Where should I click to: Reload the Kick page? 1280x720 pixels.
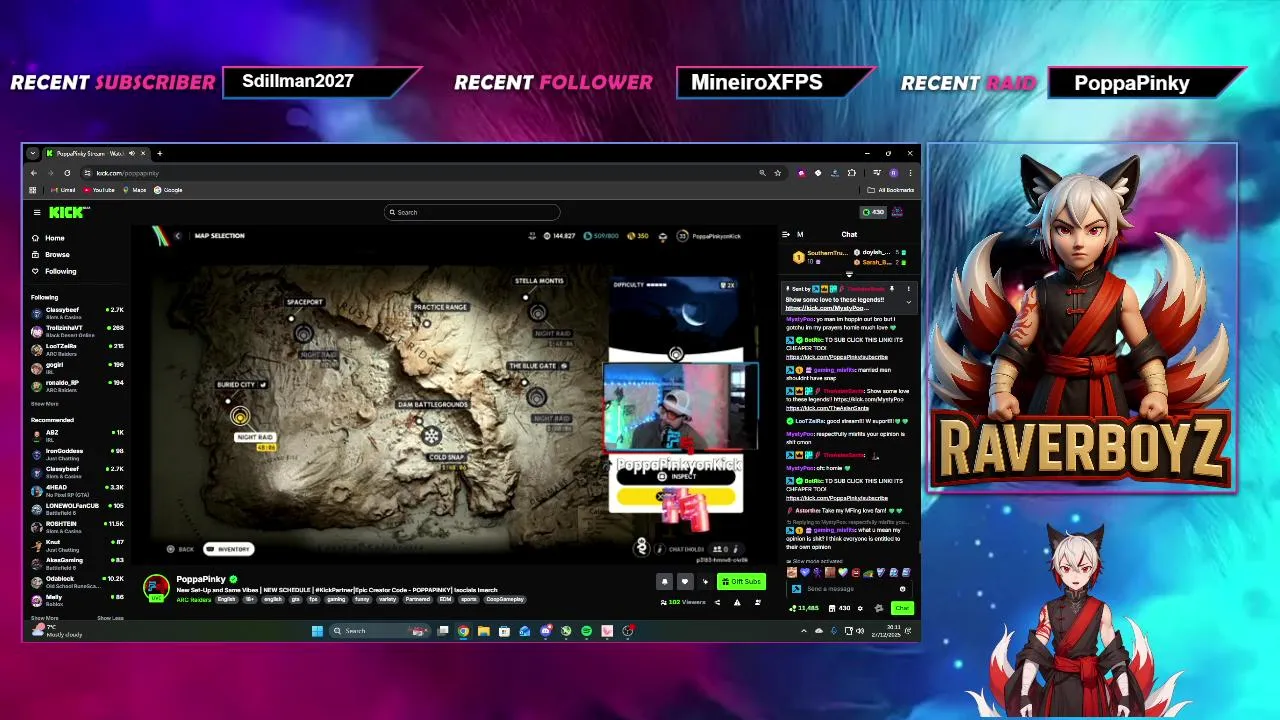tap(67, 173)
